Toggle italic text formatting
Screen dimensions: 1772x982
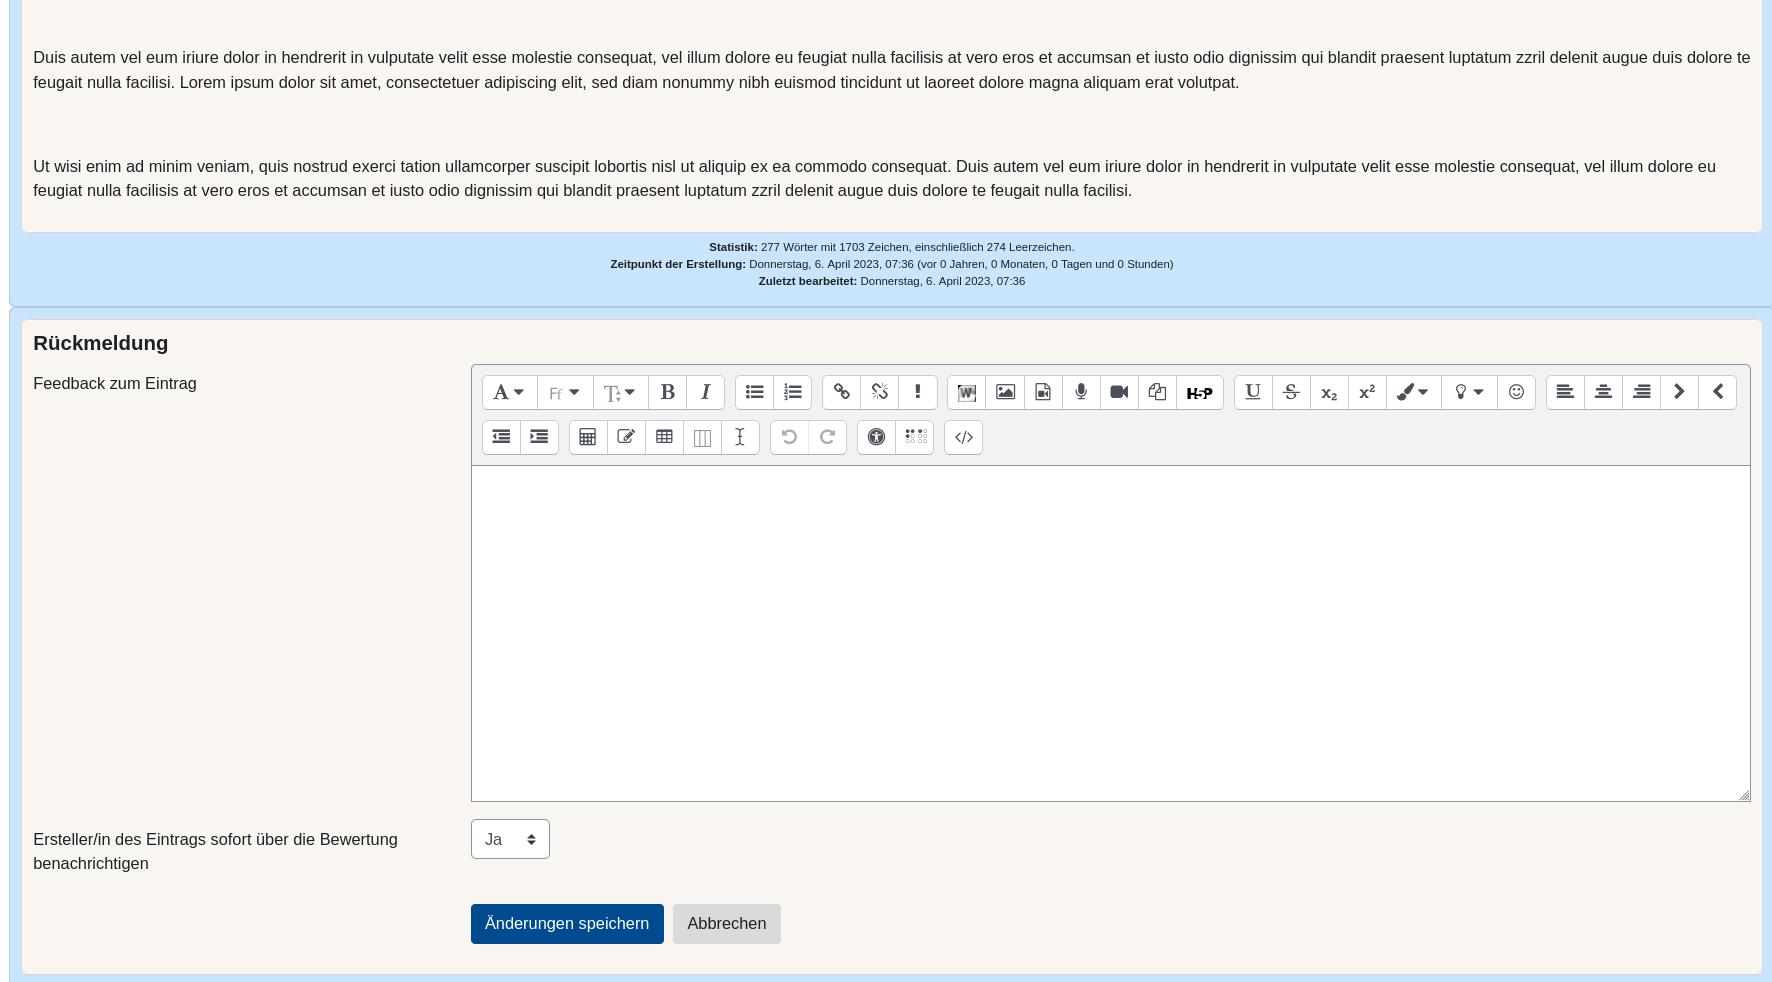click(x=705, y=392)
